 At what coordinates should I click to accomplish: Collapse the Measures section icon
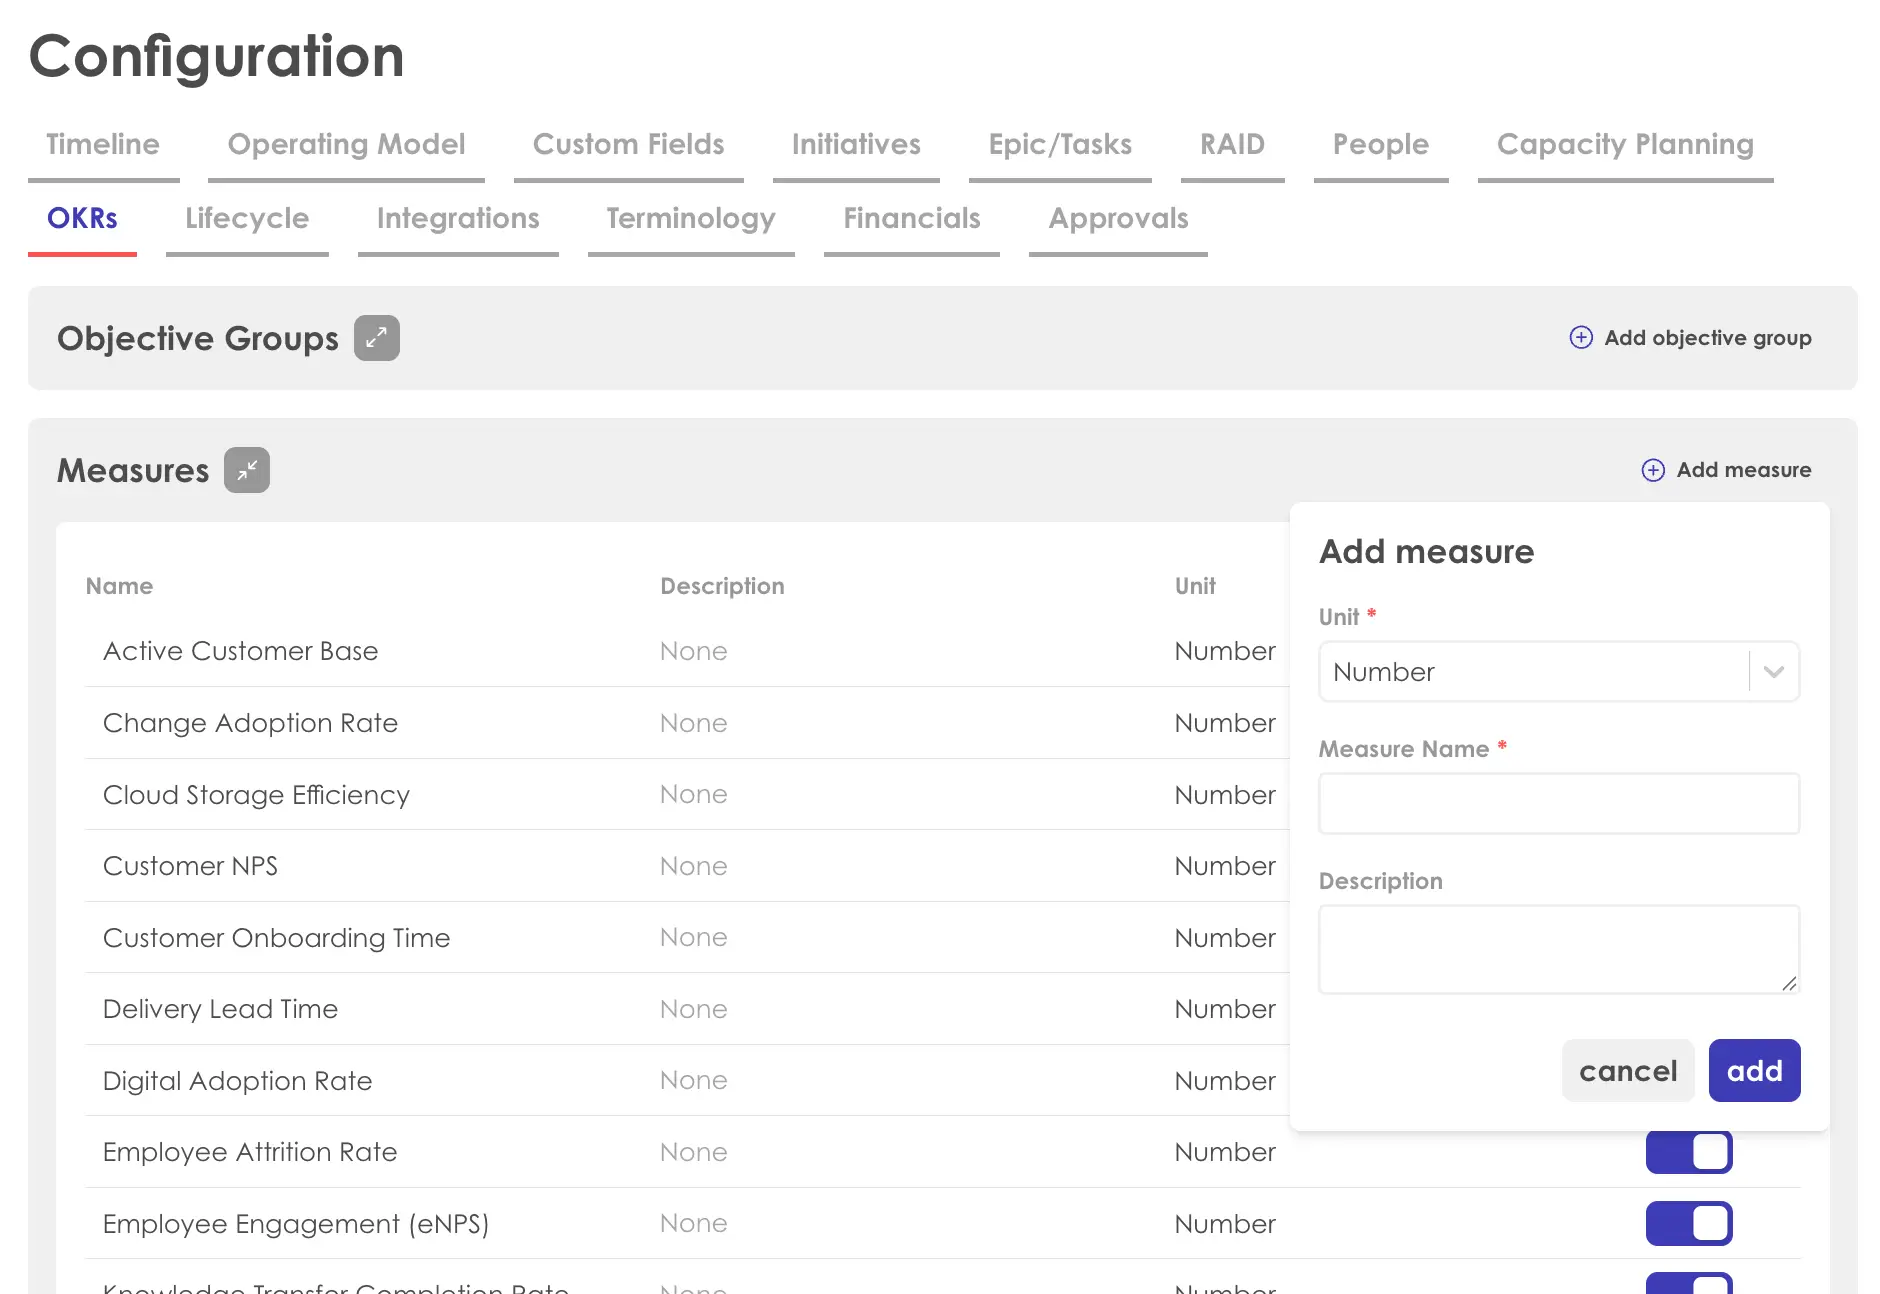click(247, 470)
